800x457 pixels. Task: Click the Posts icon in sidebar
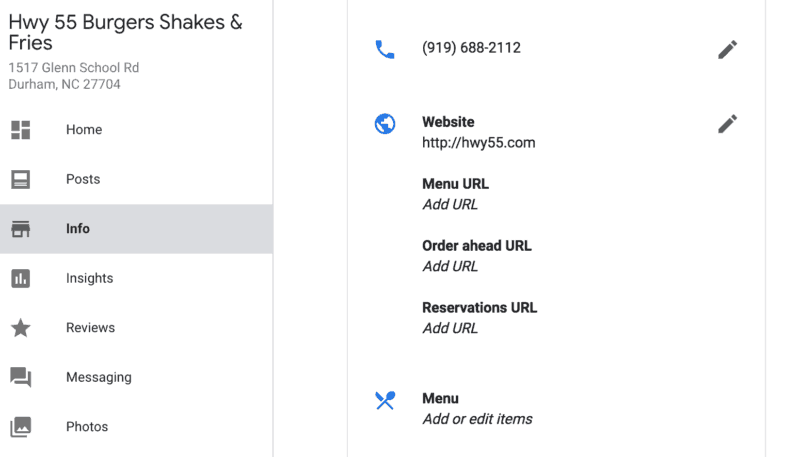[x=21, y=180]
